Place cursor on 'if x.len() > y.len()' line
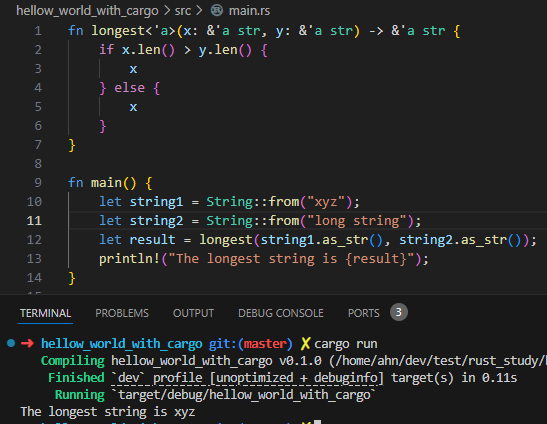This screenshot has width=547, height=424. (x=183, y=50)
